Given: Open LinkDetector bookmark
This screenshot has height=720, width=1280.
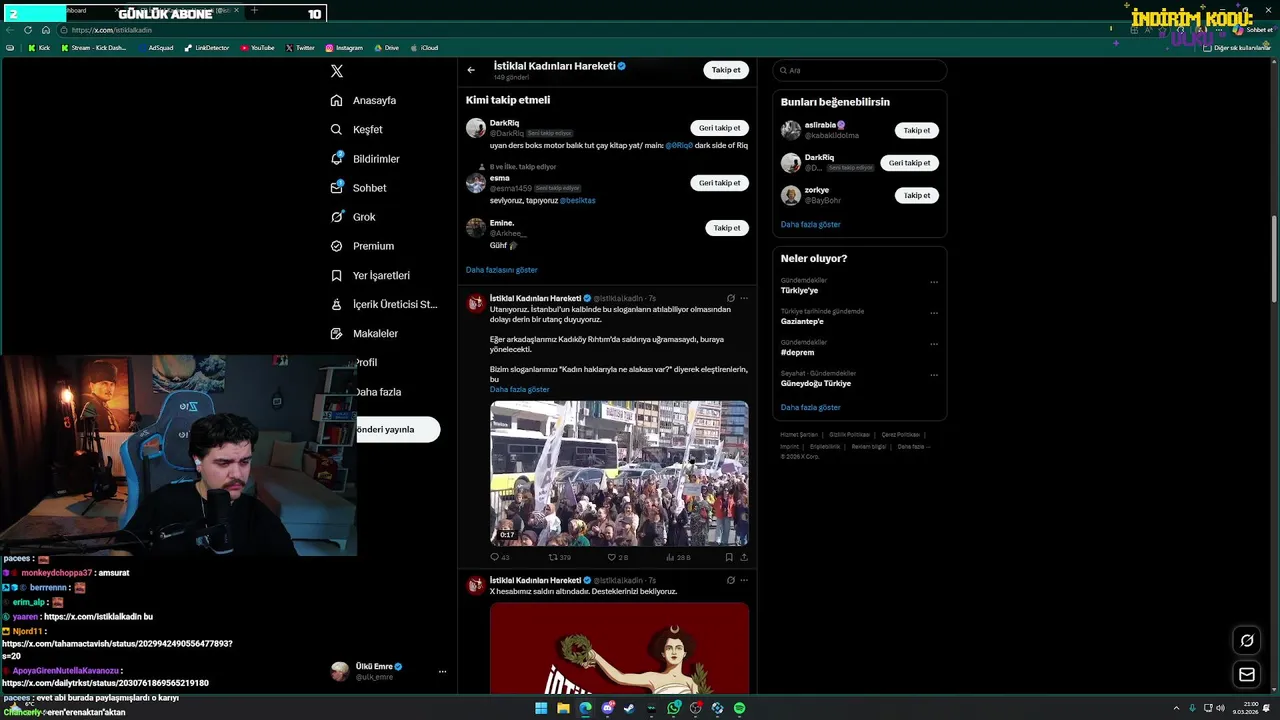Looking at the screenshot, I should click(x=207, y=48).
